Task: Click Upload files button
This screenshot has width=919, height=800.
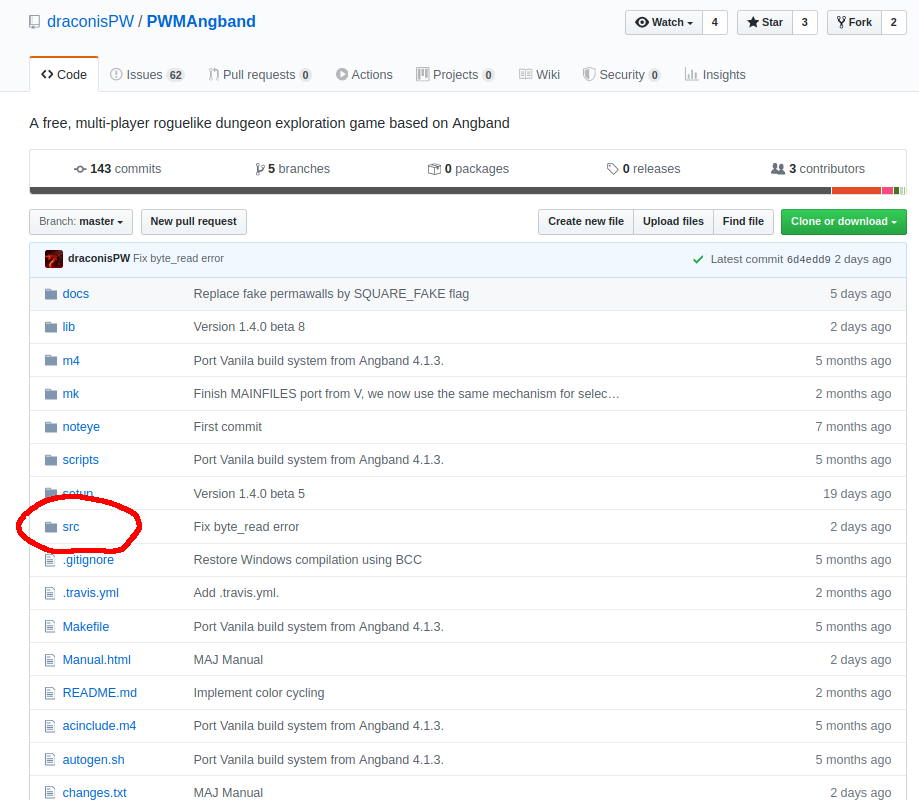Action: [x=673, y=222]
